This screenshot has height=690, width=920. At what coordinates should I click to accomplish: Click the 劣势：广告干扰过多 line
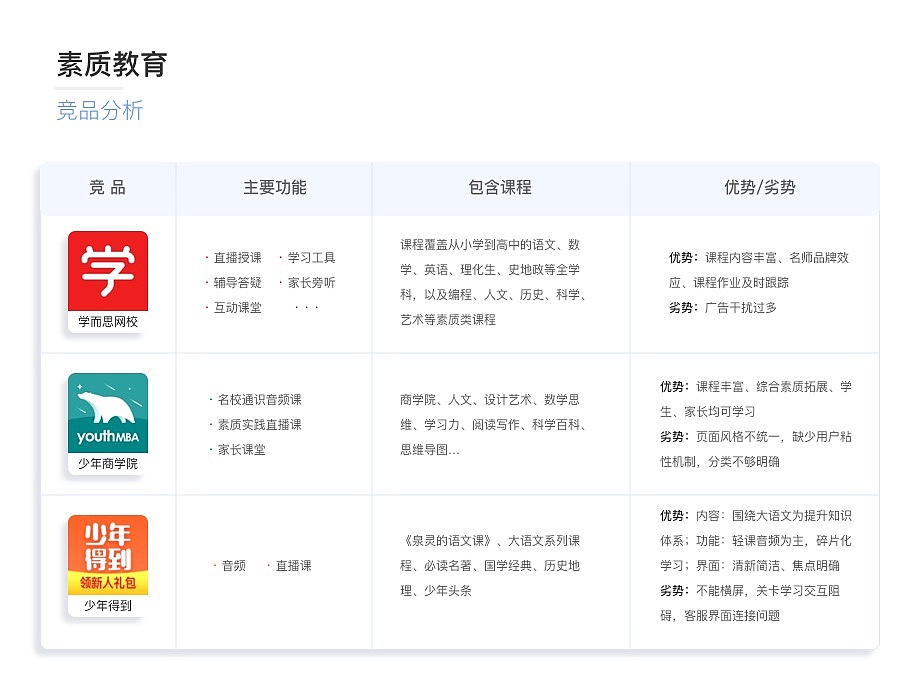(723, 307)
